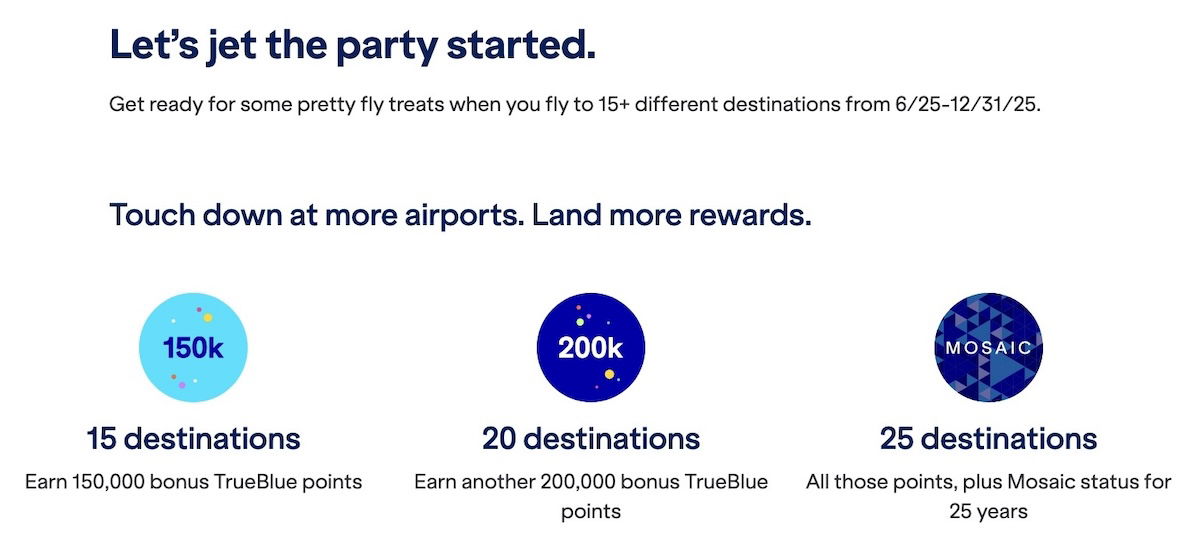The image size is (1200, 550).
Task: Select the 20 destinations heading
Action: (x=591, y=439)
